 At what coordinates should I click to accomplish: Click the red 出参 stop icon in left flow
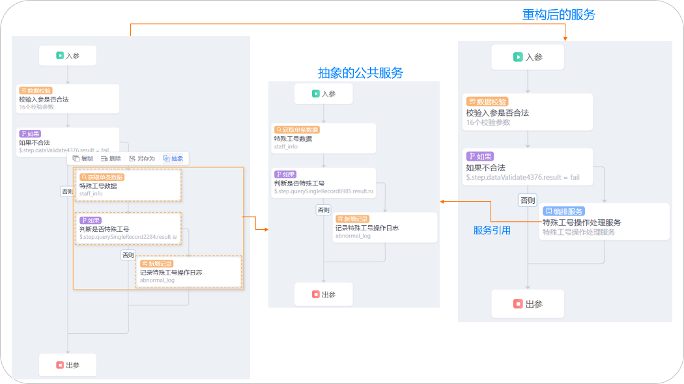[x=60, y=365]
